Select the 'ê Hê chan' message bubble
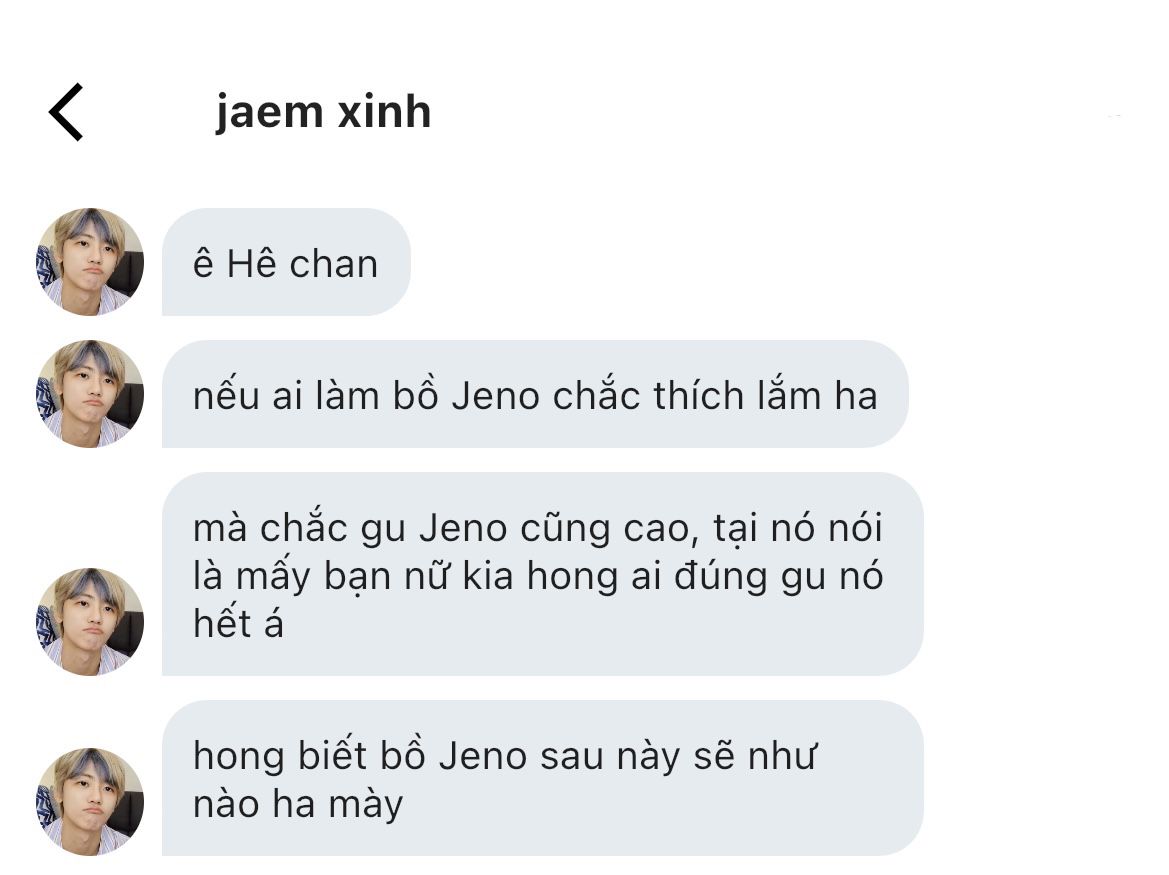1169x875 pixels. click(286, 262)
